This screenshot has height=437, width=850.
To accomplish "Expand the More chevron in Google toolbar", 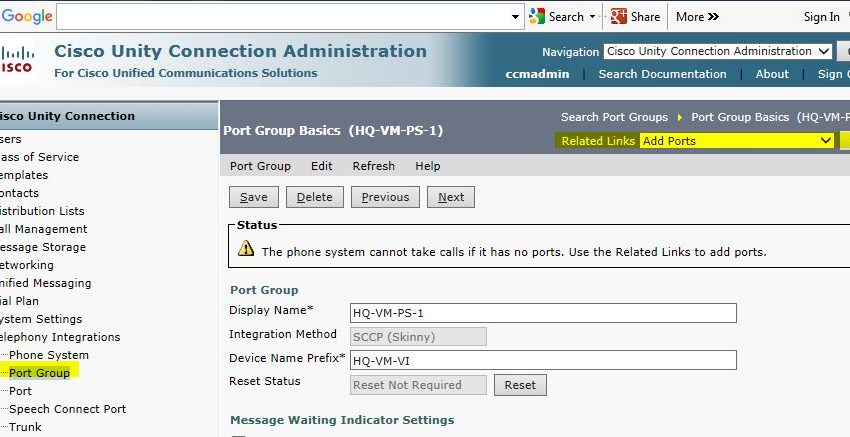I will 713,16.
